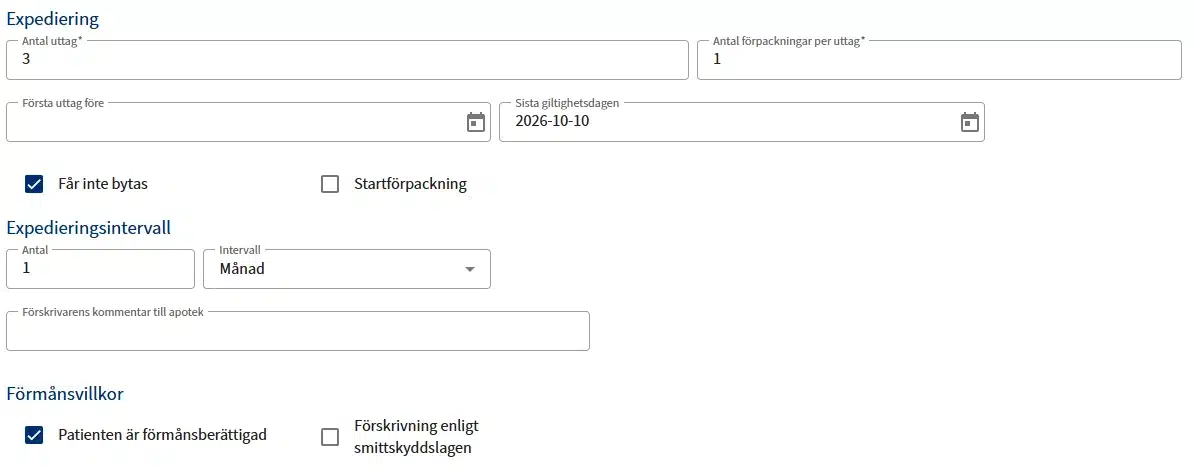Focus the Antal förpackningar per uttag field

938,61
